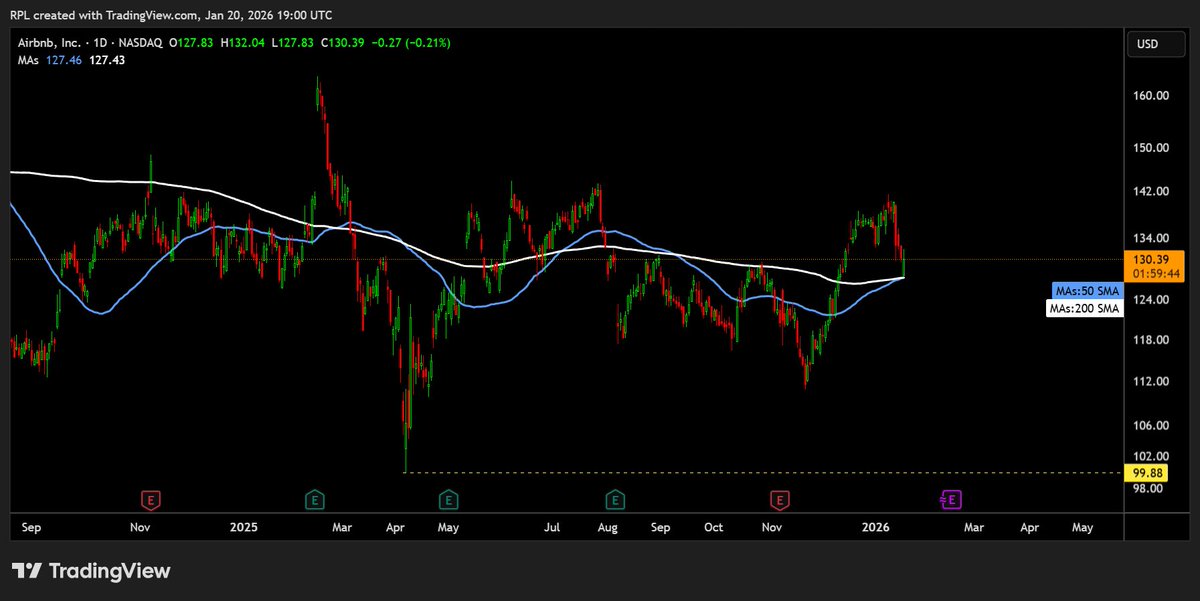Screen dimensions: 1200x601
Task: Click the Aug label on time axis
Action: coord(607,526)
